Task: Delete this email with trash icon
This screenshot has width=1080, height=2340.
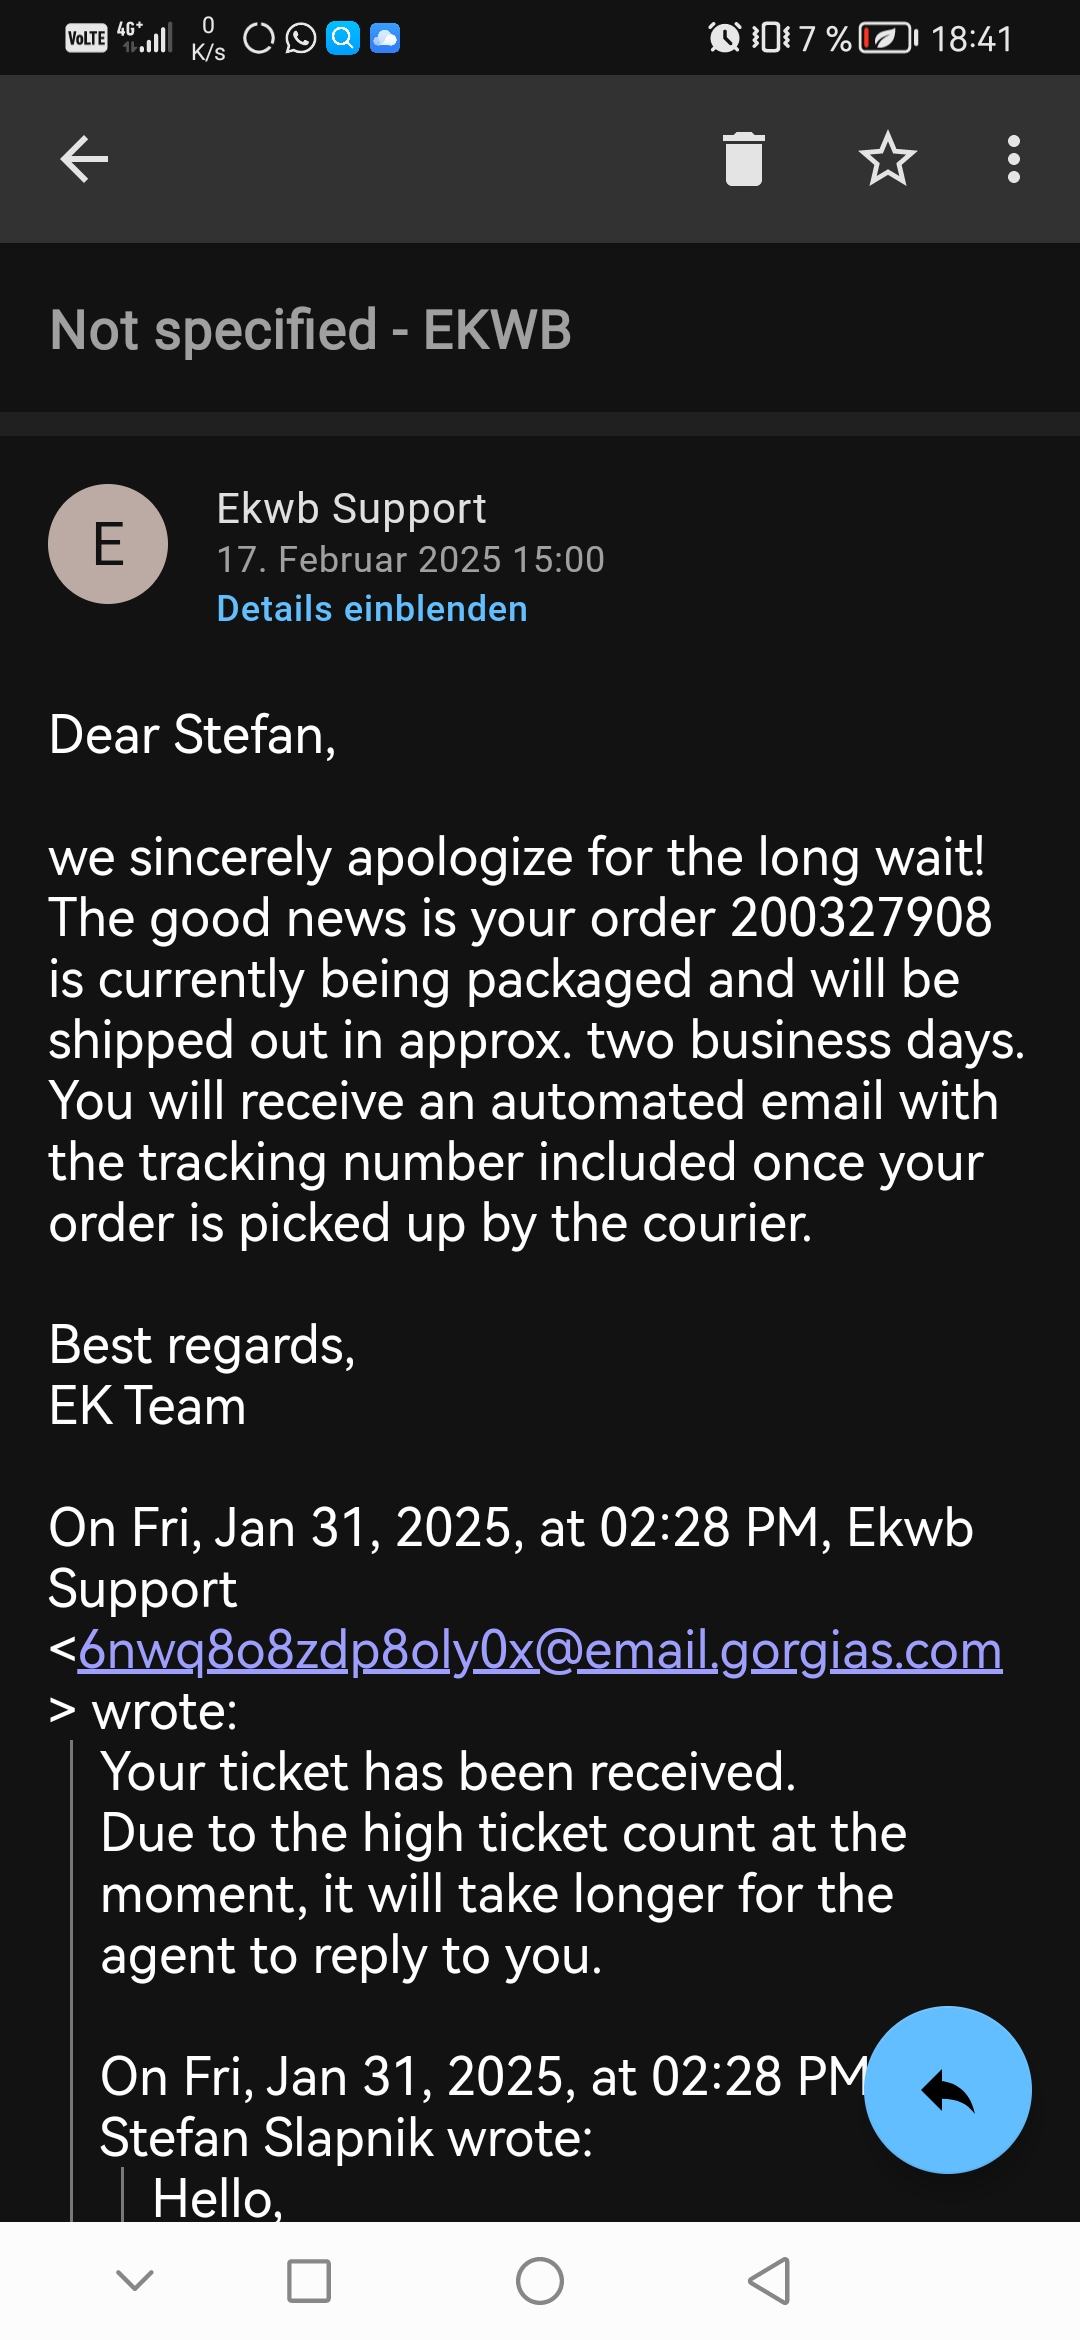Action: click(x=743, y=159)
